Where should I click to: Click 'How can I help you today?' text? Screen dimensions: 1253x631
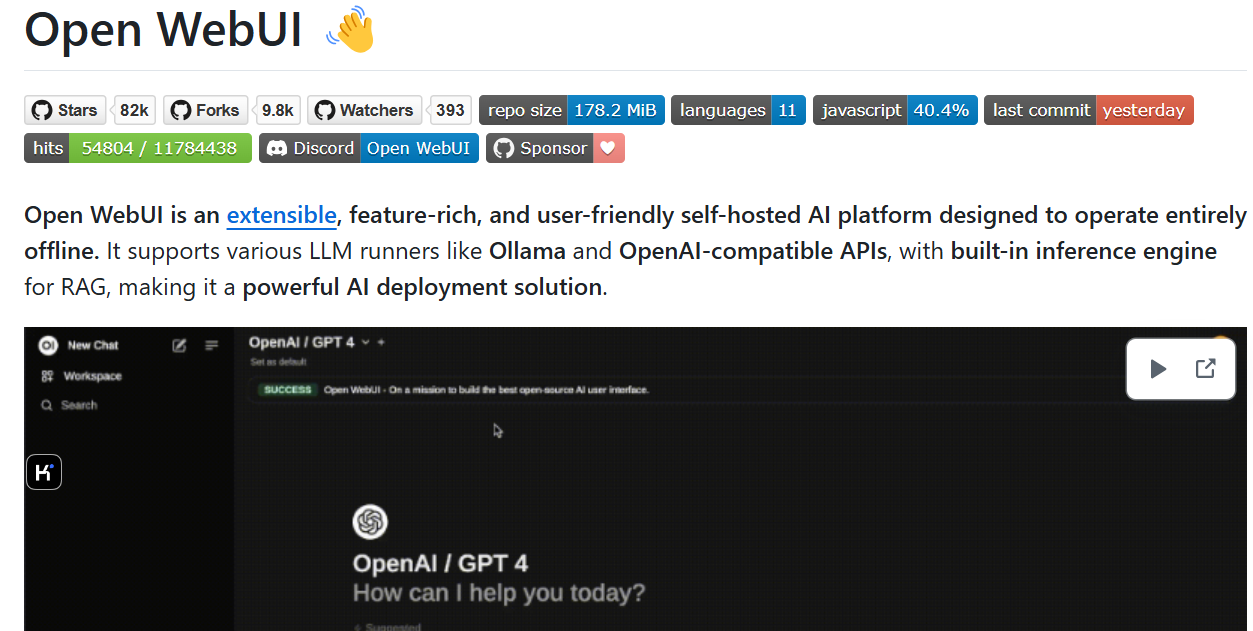click(499, 593)
